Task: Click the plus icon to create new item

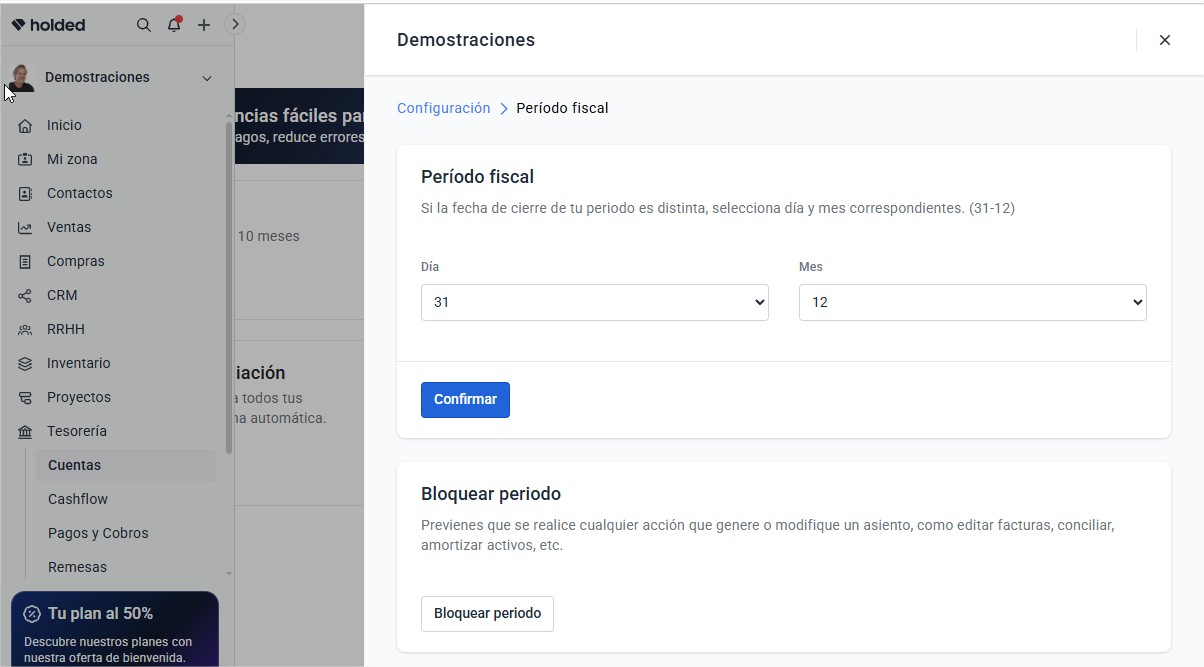Action: (204, 25)
